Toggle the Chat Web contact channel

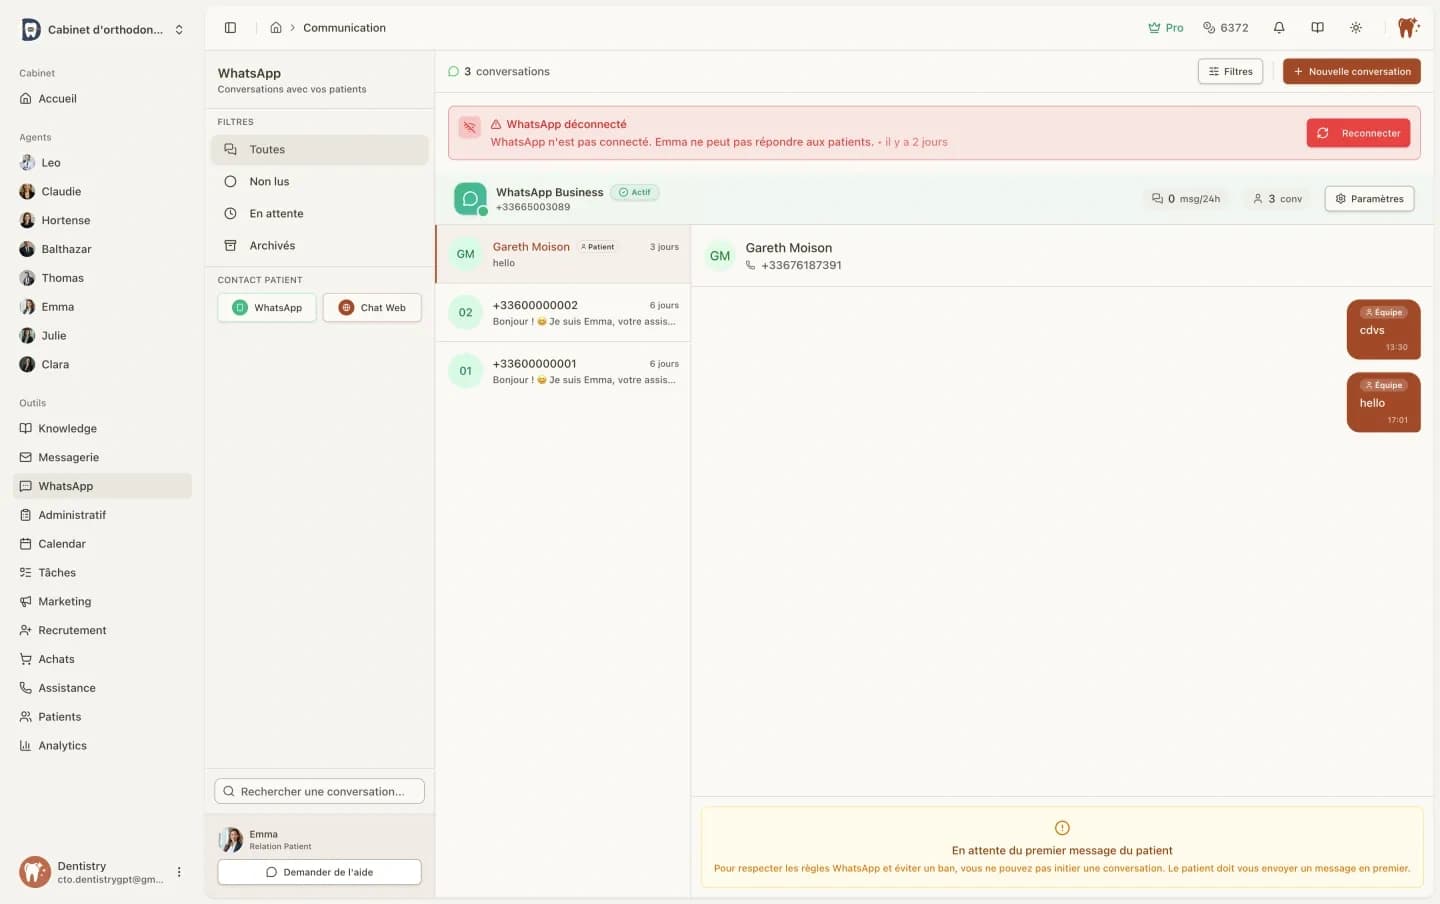point(372,307)
